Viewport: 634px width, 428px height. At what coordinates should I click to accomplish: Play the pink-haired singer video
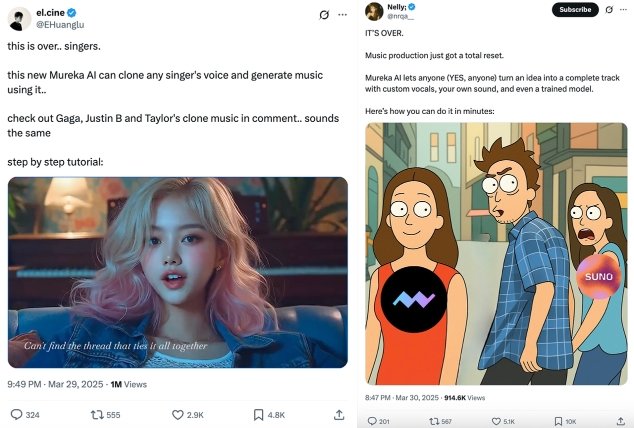coord(178,272)
